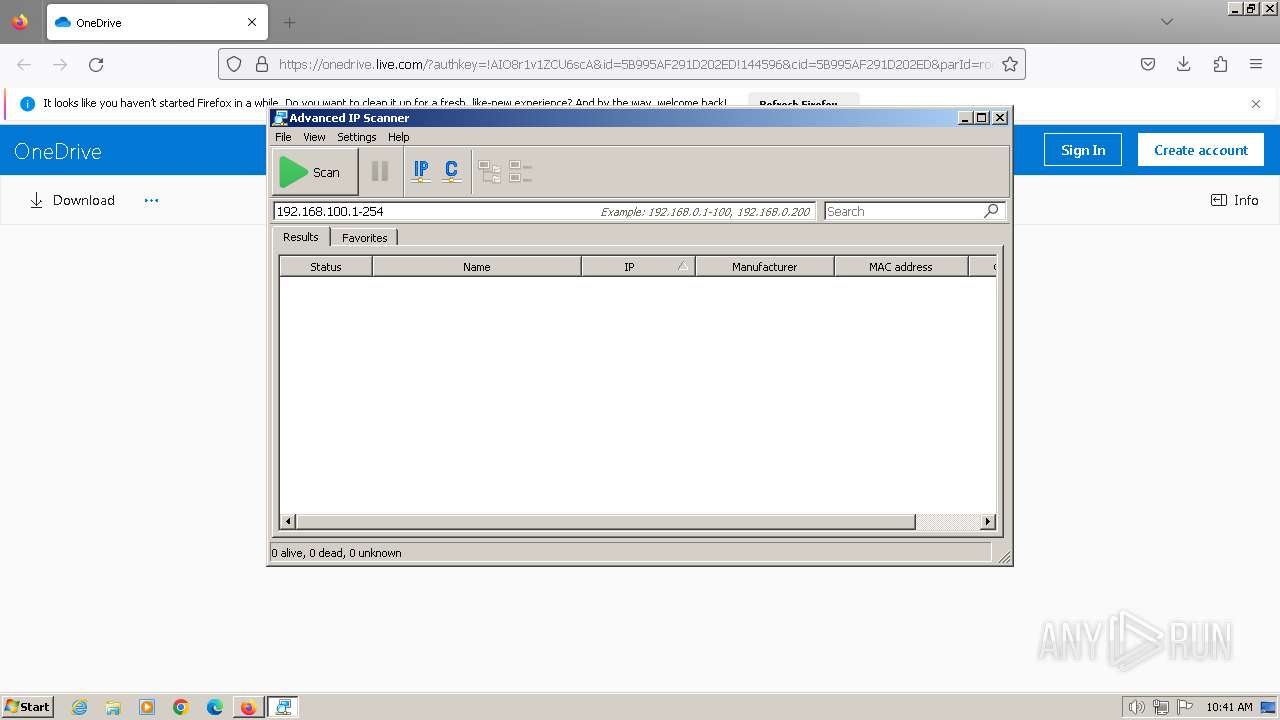Open the Help menu in Advanced IP Scanner

pyautogui.click(x=399, y=137)
